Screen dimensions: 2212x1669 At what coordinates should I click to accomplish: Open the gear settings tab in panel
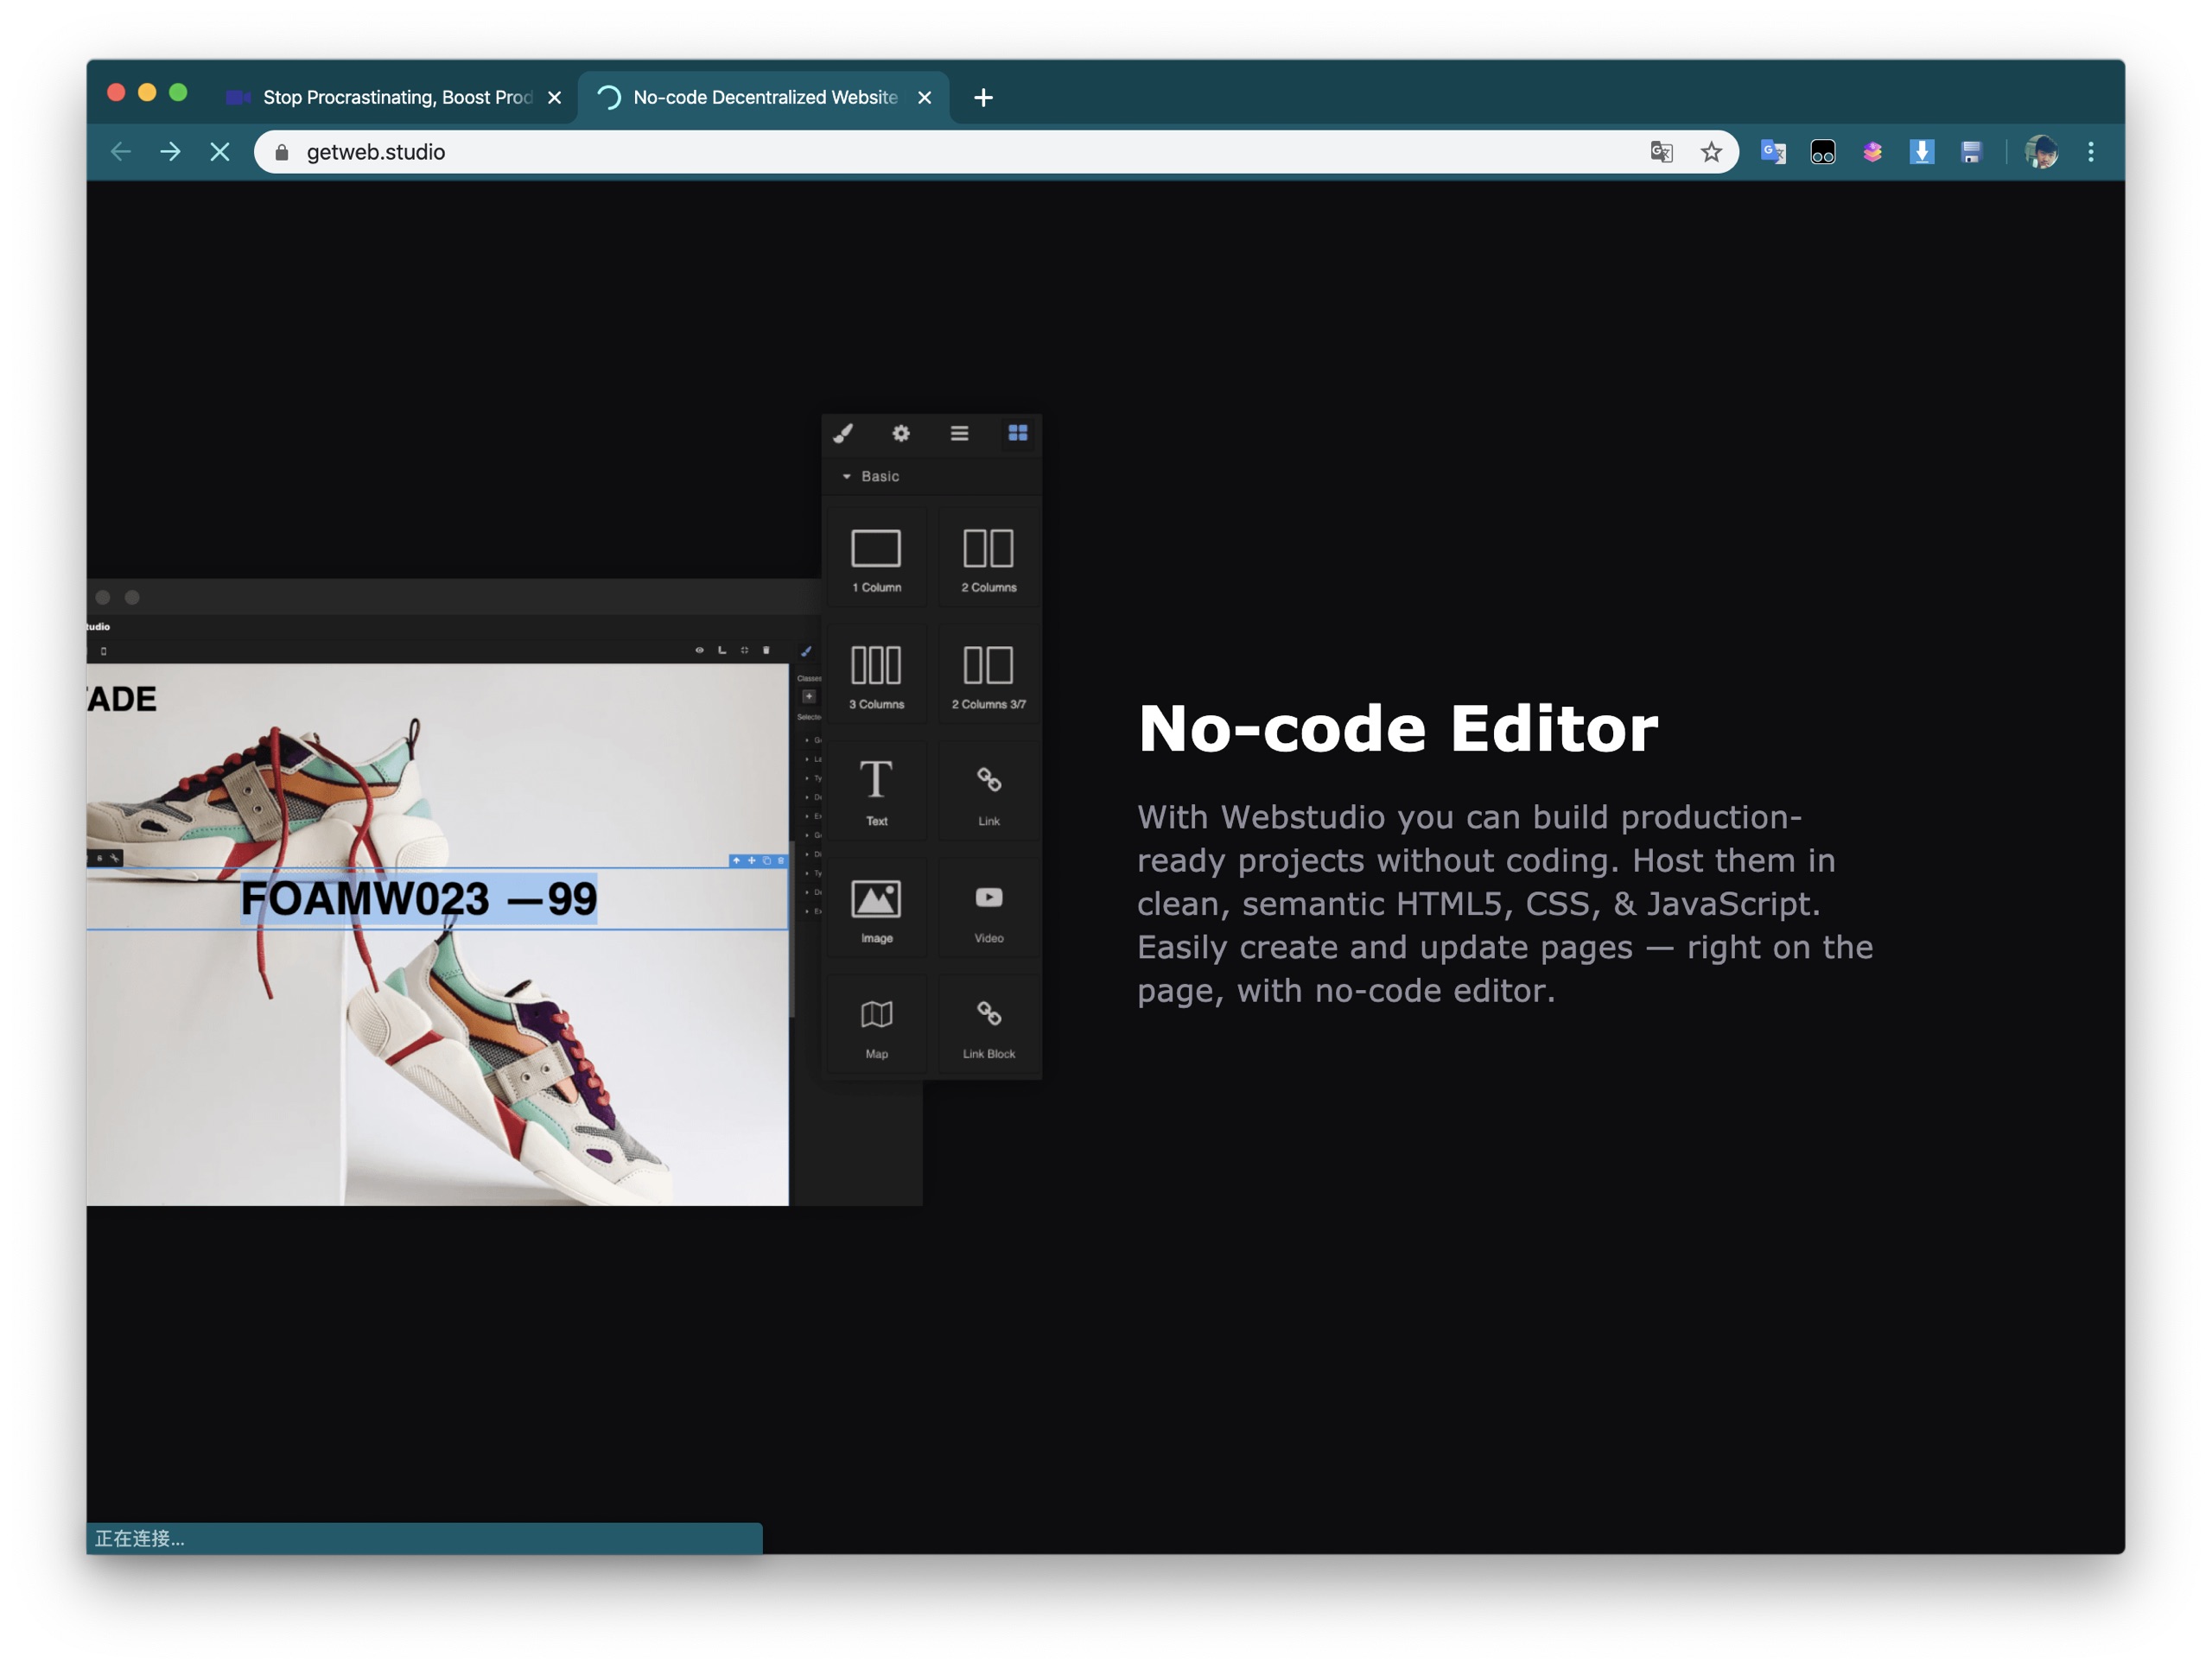pyautogui.click(x=901, y=433)
